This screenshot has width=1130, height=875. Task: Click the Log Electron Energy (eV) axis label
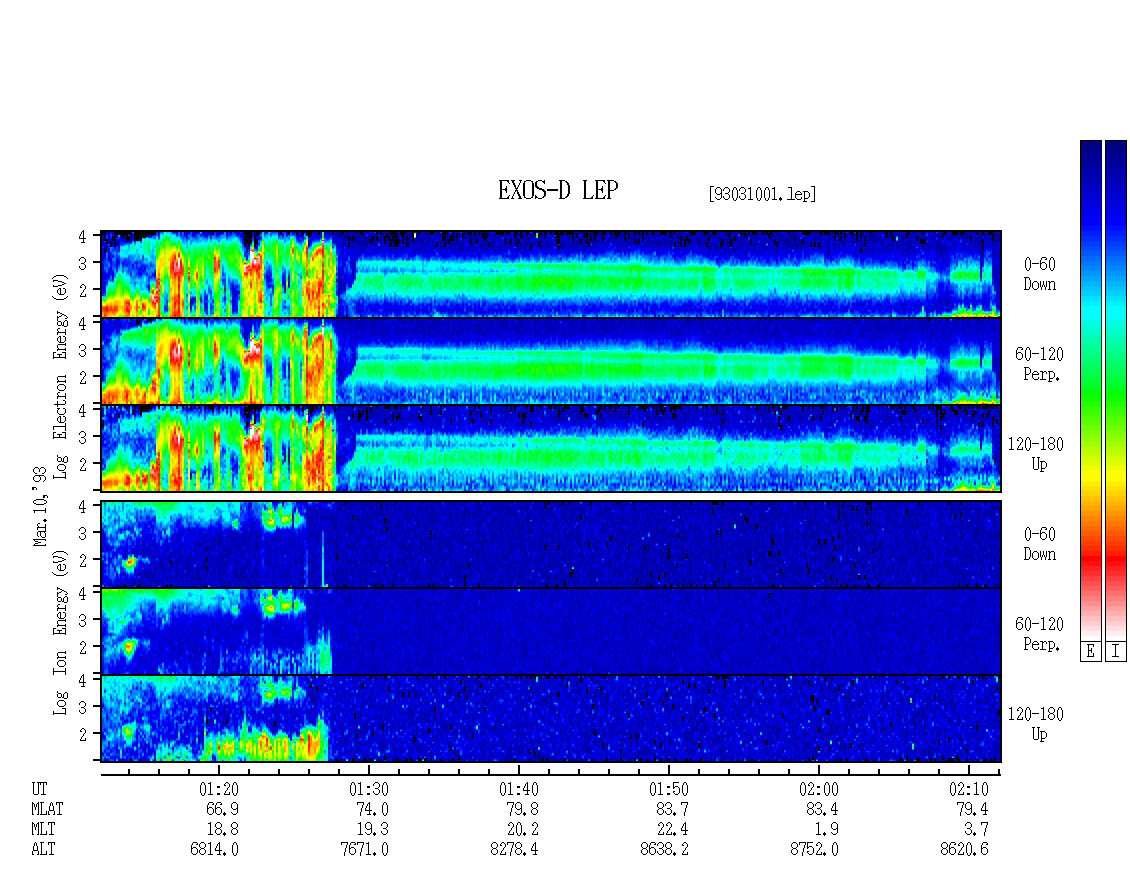coord(60,376)
